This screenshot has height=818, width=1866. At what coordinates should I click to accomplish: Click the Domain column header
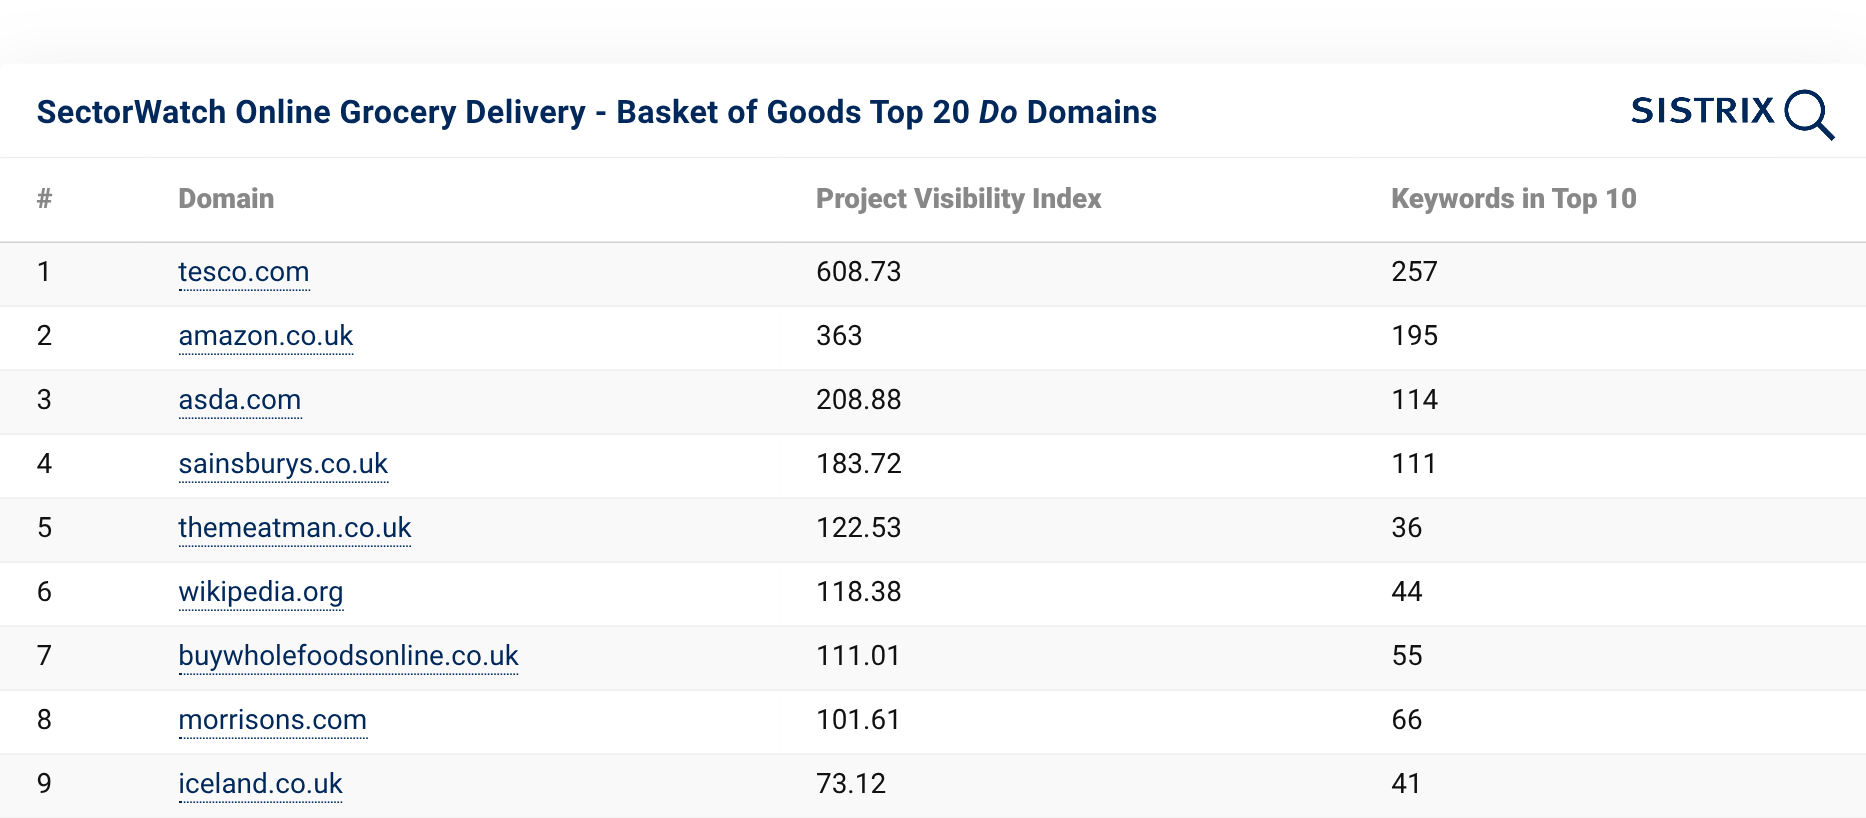pos(226,199)
